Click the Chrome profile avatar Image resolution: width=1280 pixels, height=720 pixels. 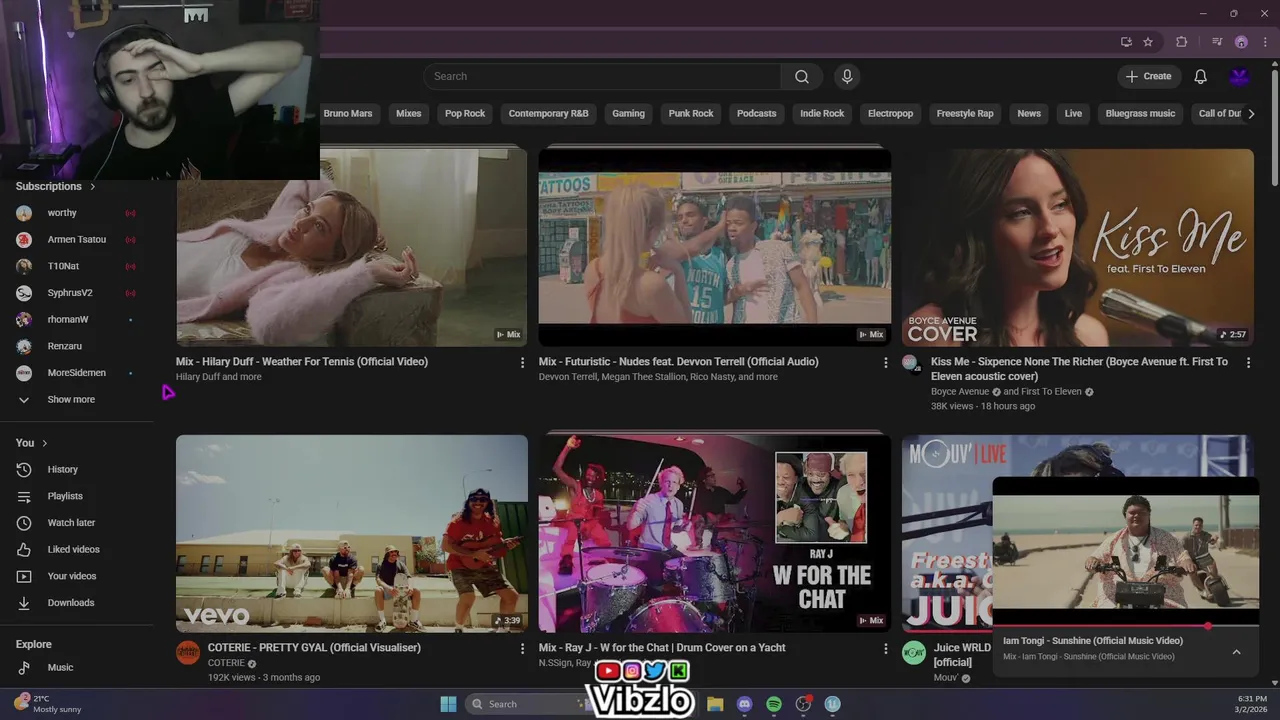point(1241,42)
